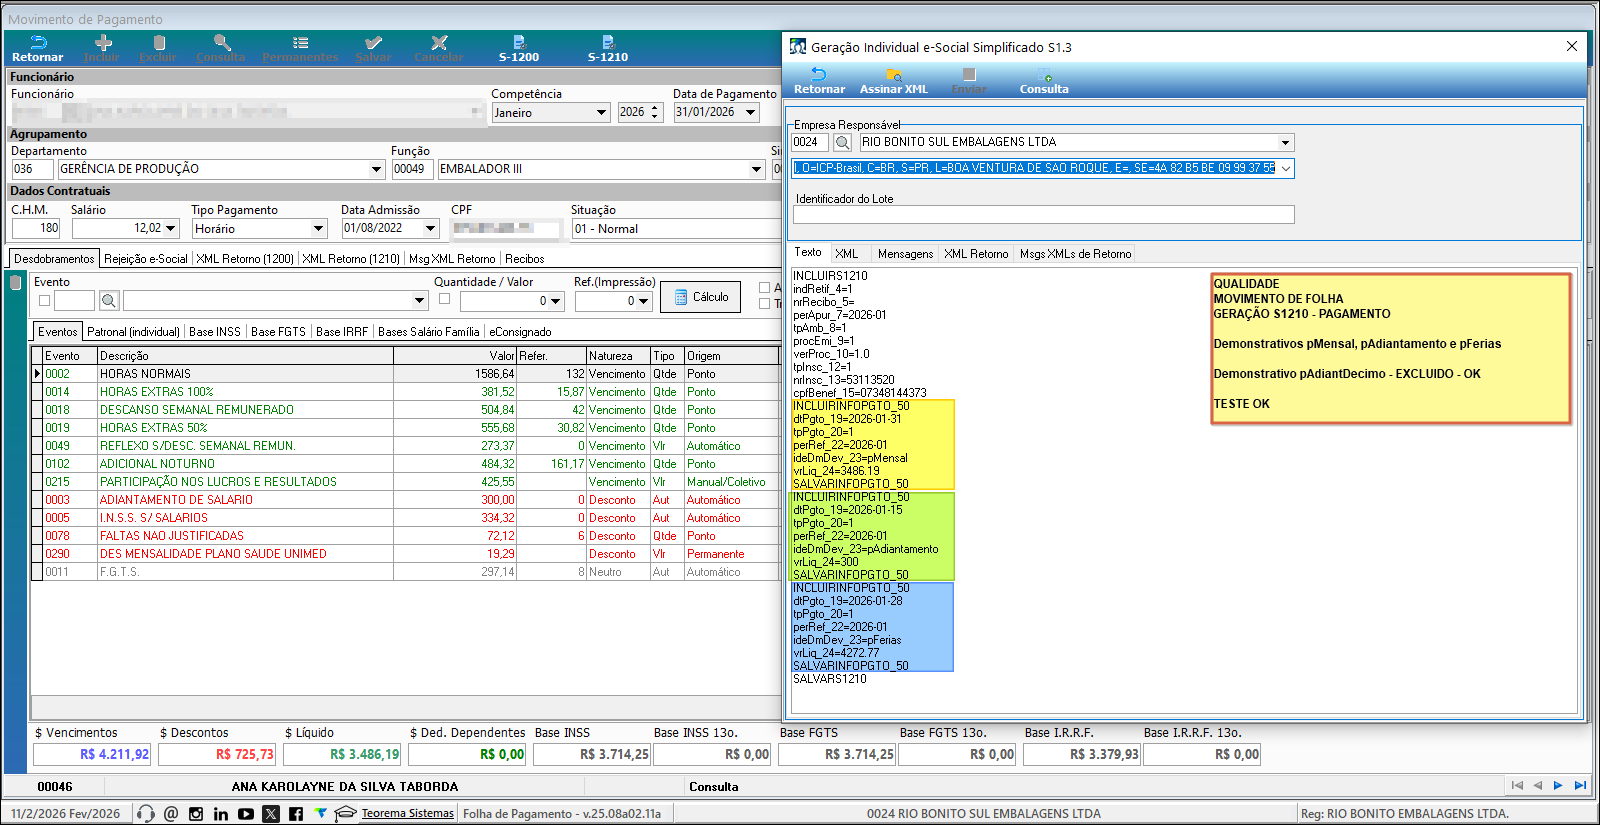The image size is (1600, 825).
Task: Open the Empresa Responsável company dropdown
Action: [x=1286, y=143]
